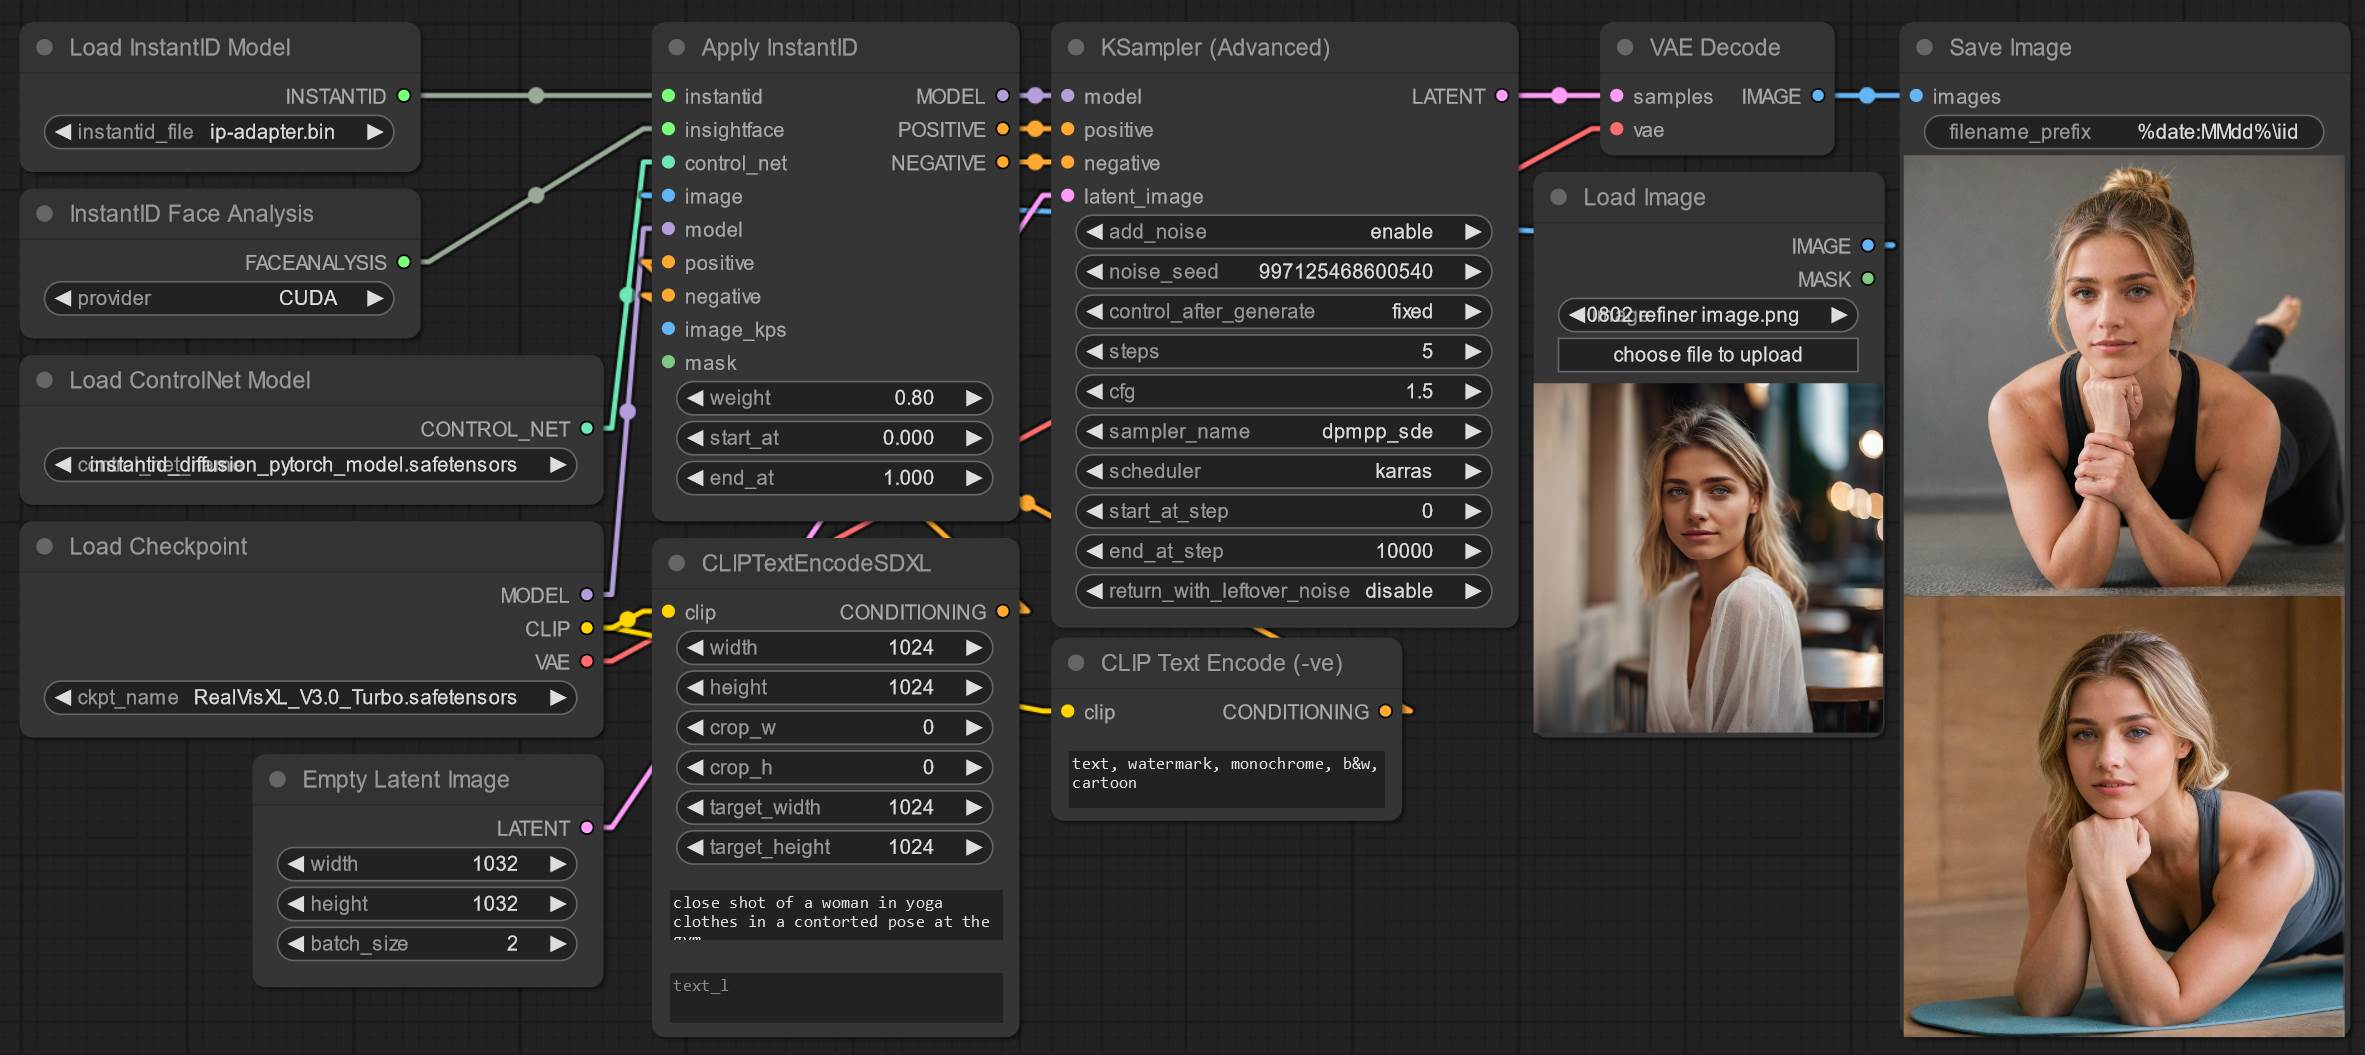Edit the end_at_step 10000 field
Viewport: 2365px width, 1055px height.
point(1284,551)
